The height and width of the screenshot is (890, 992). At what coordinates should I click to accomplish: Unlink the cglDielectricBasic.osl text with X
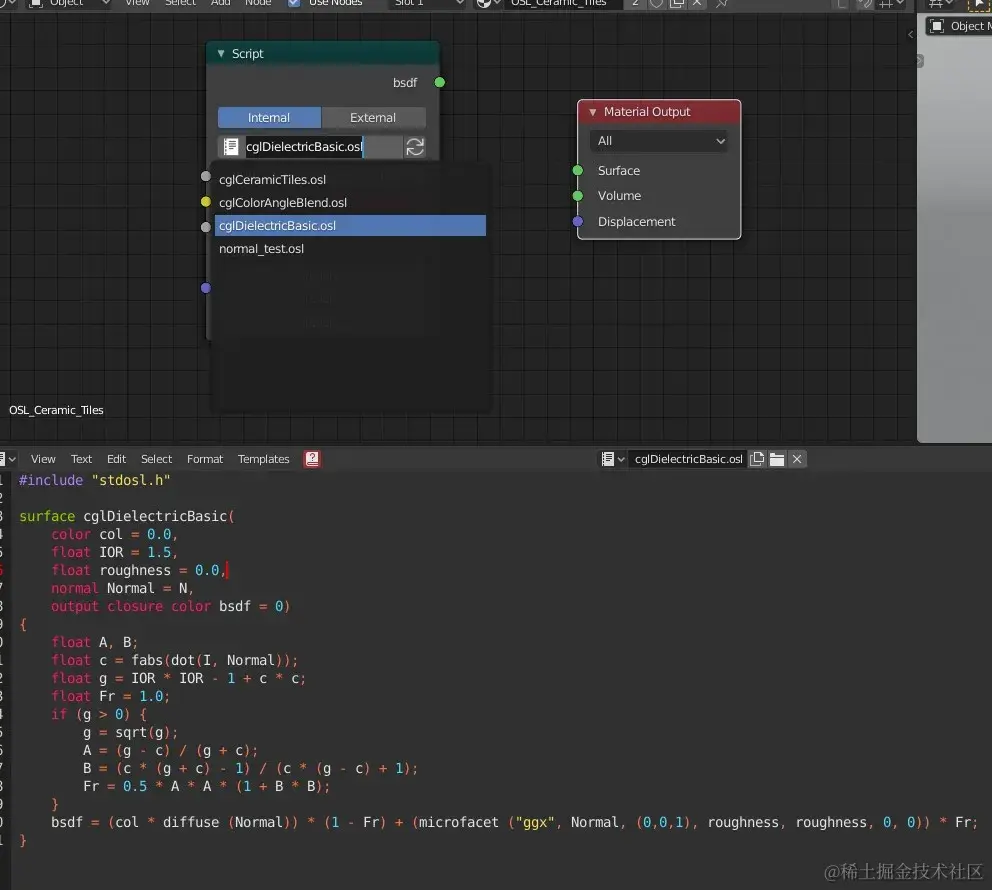[x=797, y=459]
